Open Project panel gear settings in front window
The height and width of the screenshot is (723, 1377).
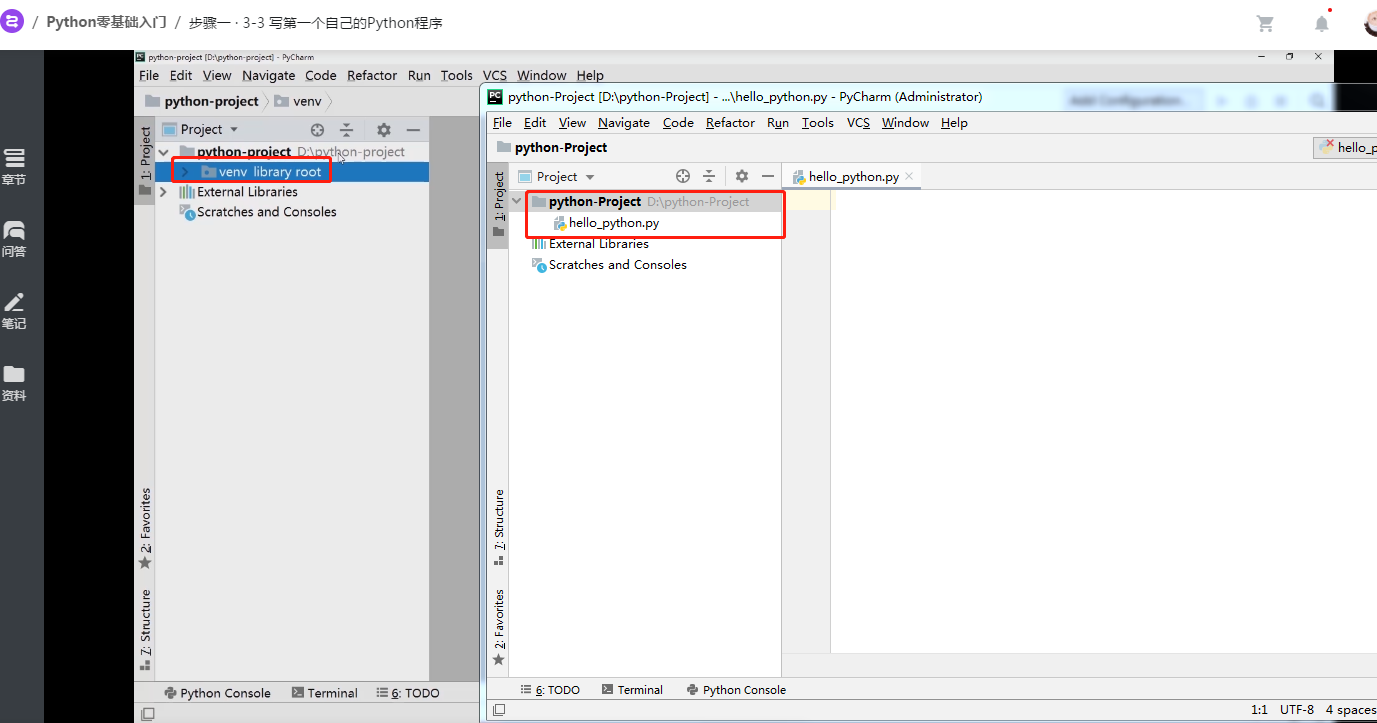(742, 176)
